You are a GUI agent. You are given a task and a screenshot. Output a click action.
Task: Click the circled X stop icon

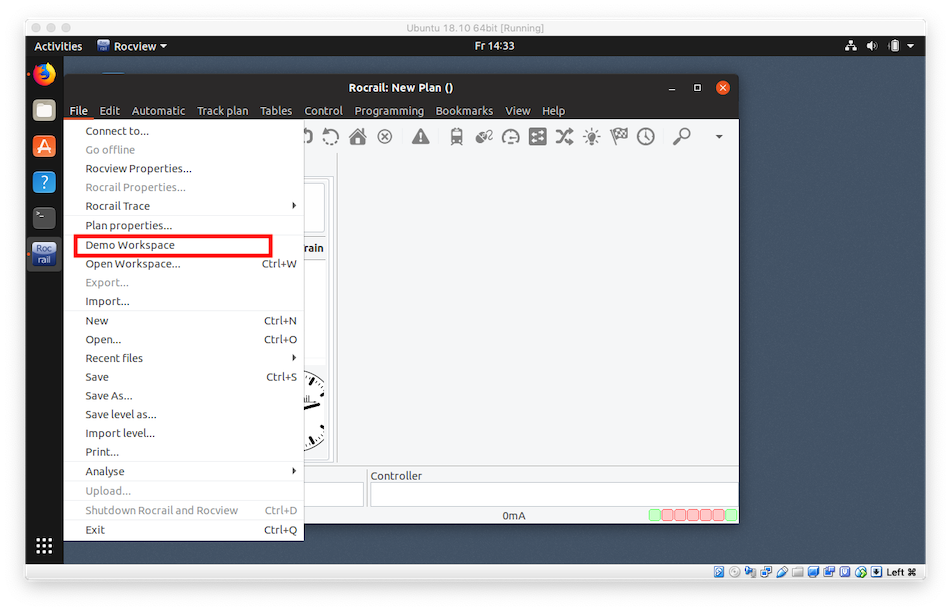385,137
